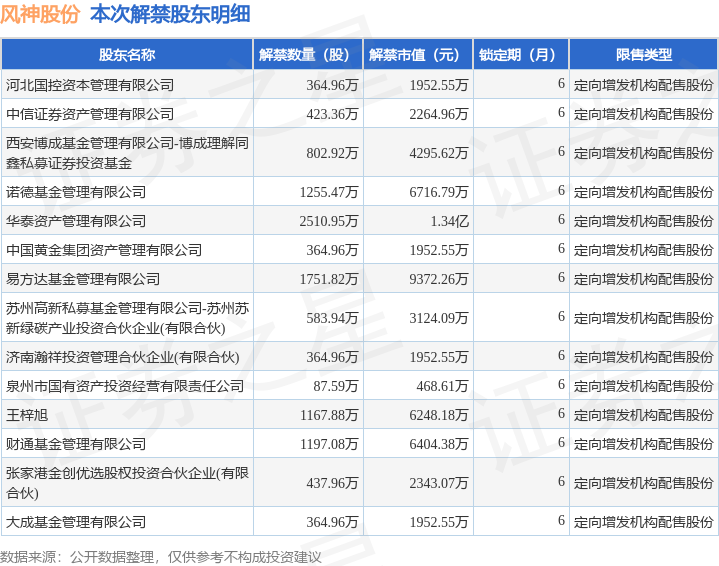Select the 中国黄金集团资产管理有限公司 cell
719x566 pixels.
pos(127,250)
